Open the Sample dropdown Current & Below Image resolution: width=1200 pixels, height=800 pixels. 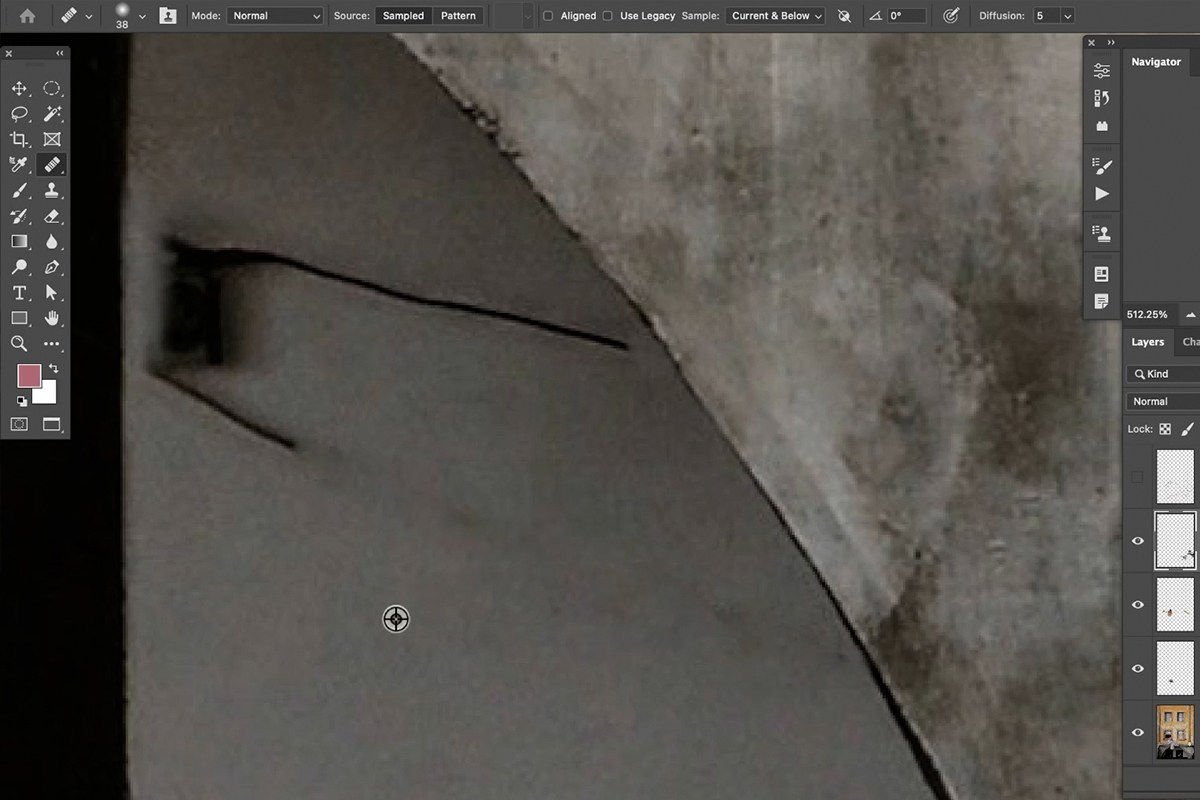tap(775, 16)
